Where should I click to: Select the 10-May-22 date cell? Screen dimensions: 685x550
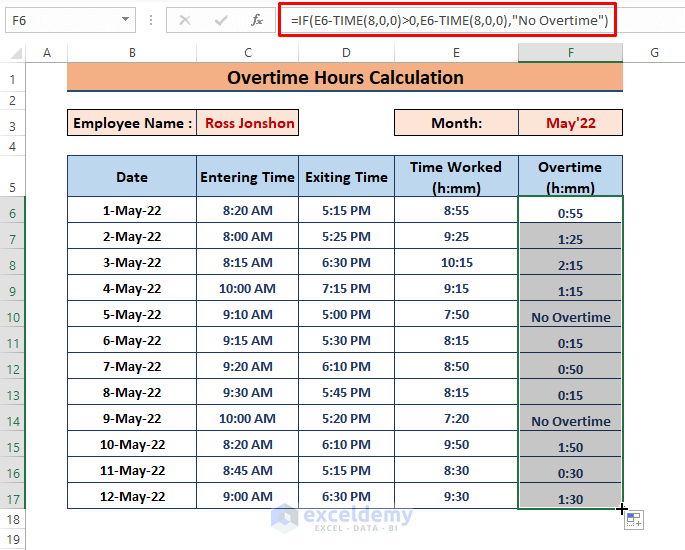(x=132, y=444)
